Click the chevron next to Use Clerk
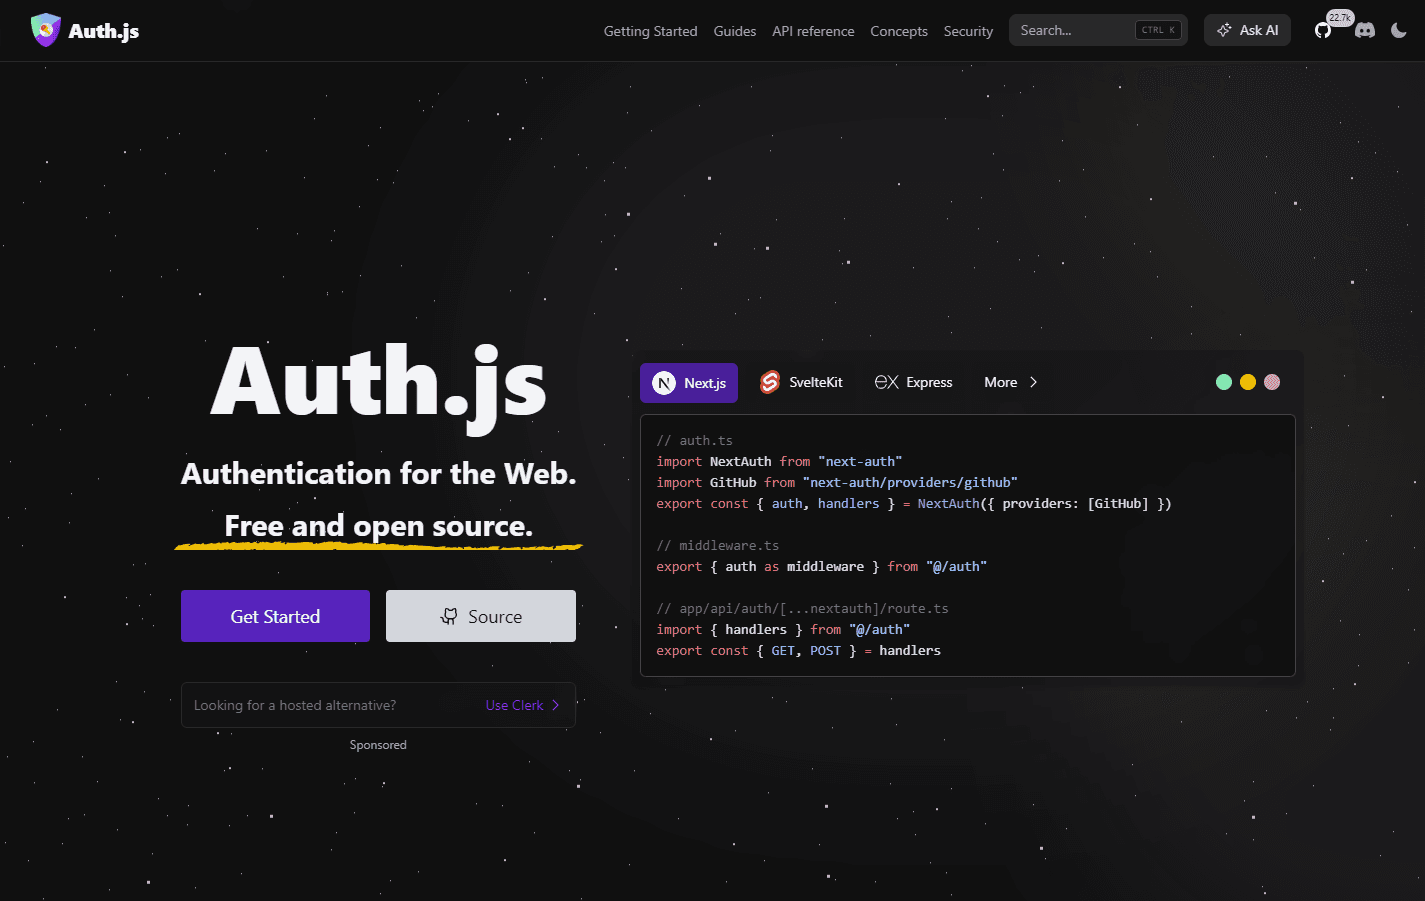Viewport: 1425px width, 901px height. tap(556, 706)
